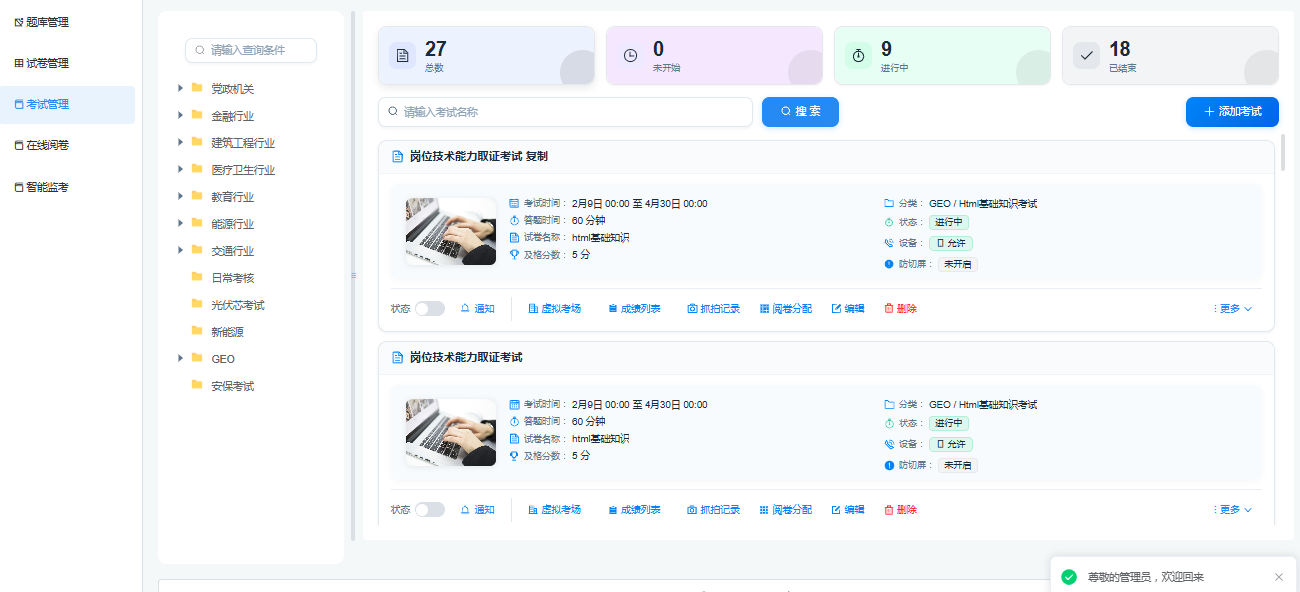The width and height of the screenshot is (1300, 592).
Task: Expand the 党政机关 folder
Action: [180, 88]
